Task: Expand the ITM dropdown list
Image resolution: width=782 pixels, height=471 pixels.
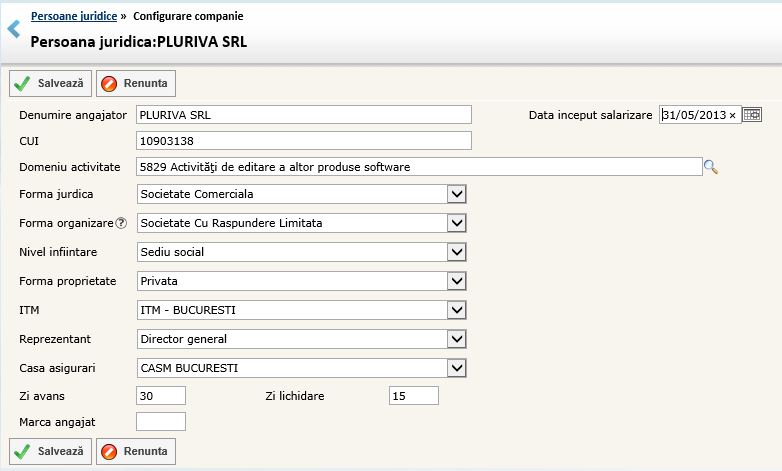Action: pyautogui.click(x=457, y=310)
